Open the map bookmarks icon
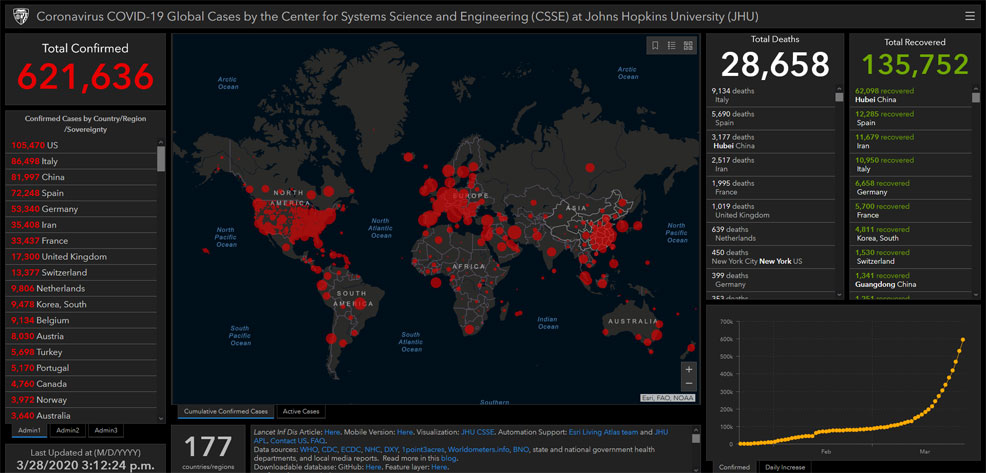Screen dimensions: 986x473 (655, 45)
